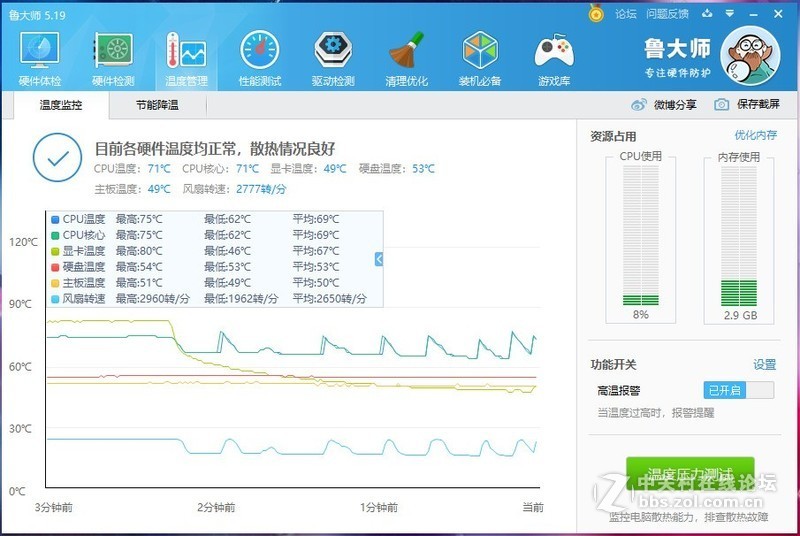Viewport: 800px width, 536px height.
Task: Open 装机必备 cube icon
Action: 480,50
